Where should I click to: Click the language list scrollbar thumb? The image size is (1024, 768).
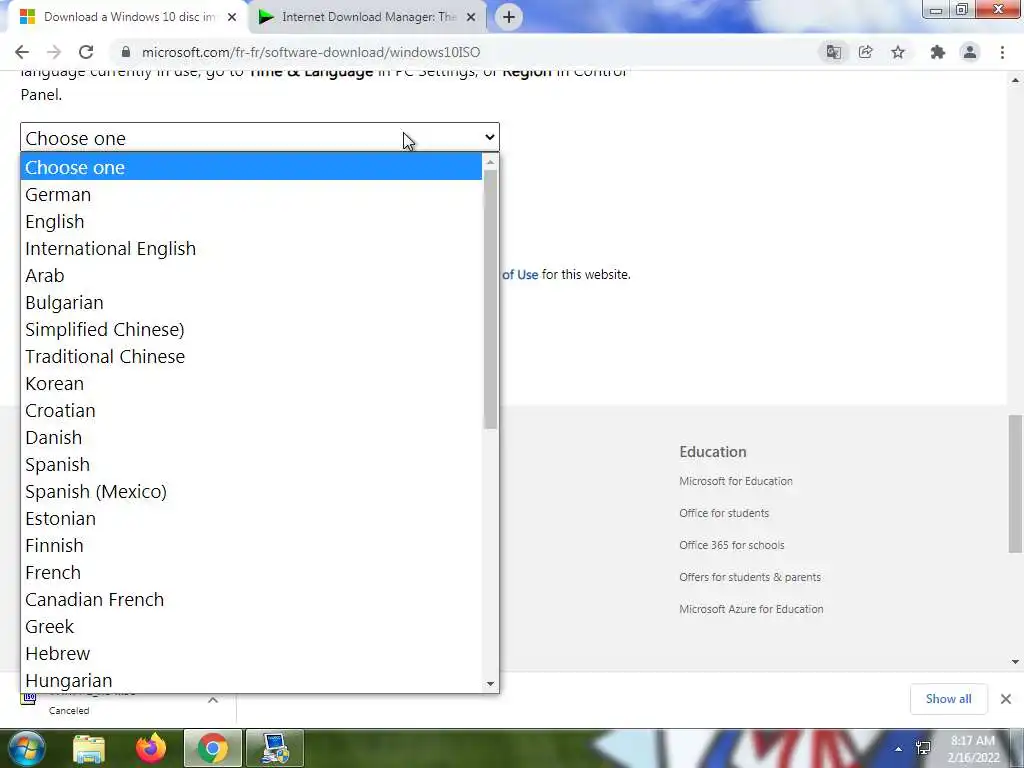pos(490,299)
